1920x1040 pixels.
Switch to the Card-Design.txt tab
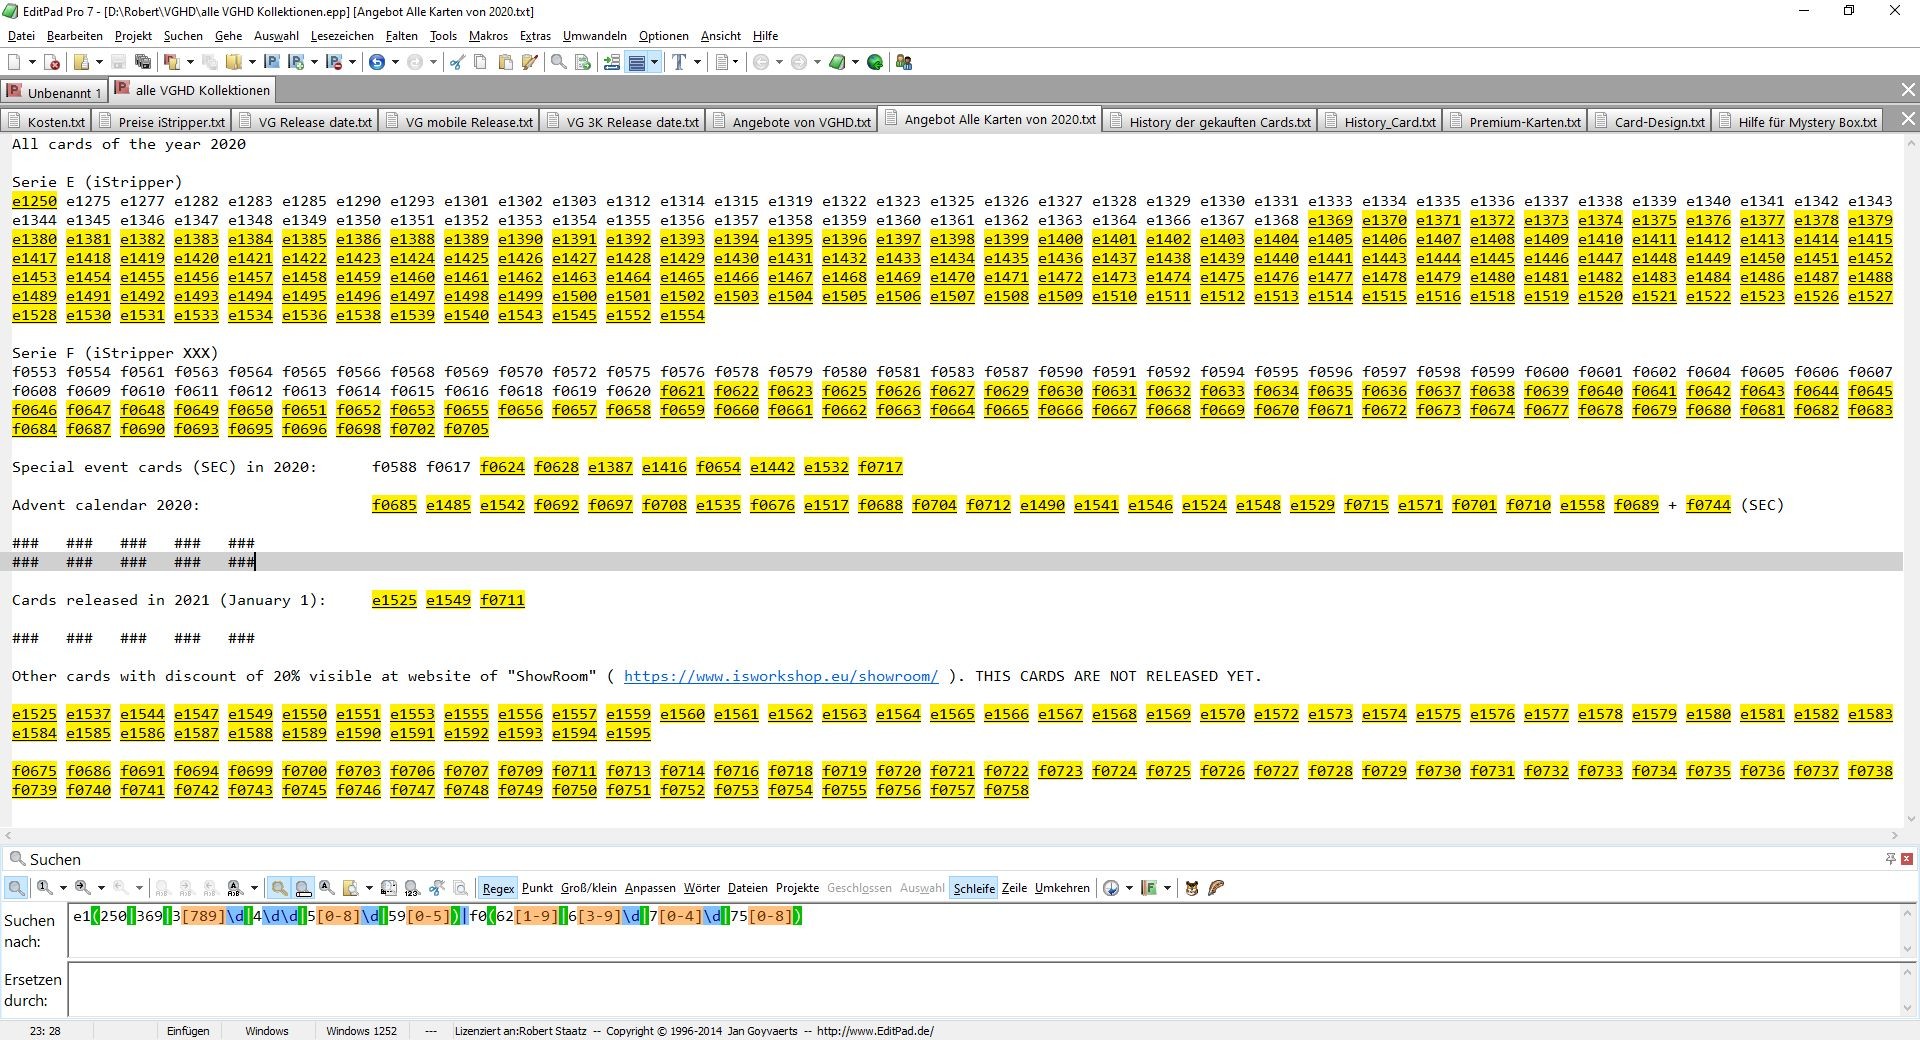[1658, 122]
